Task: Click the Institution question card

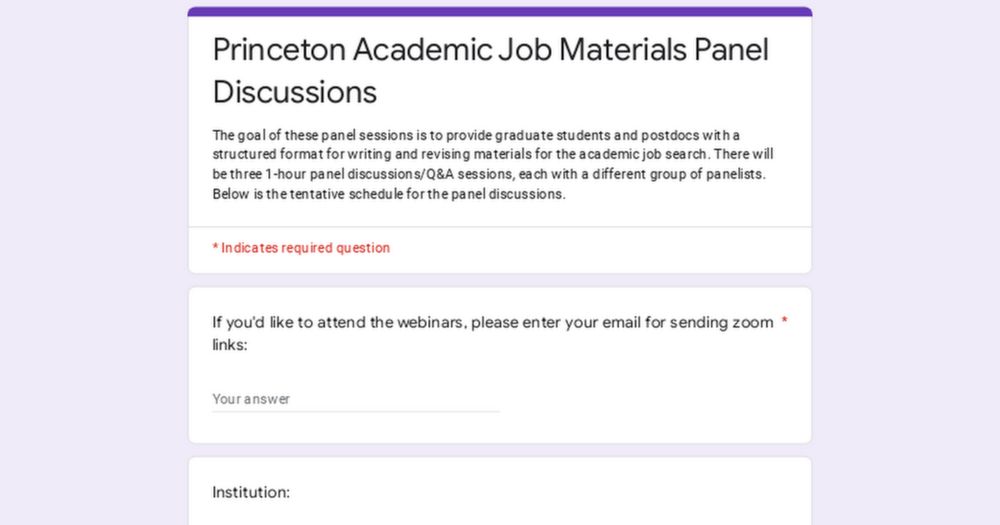Action: coord(500,491)
